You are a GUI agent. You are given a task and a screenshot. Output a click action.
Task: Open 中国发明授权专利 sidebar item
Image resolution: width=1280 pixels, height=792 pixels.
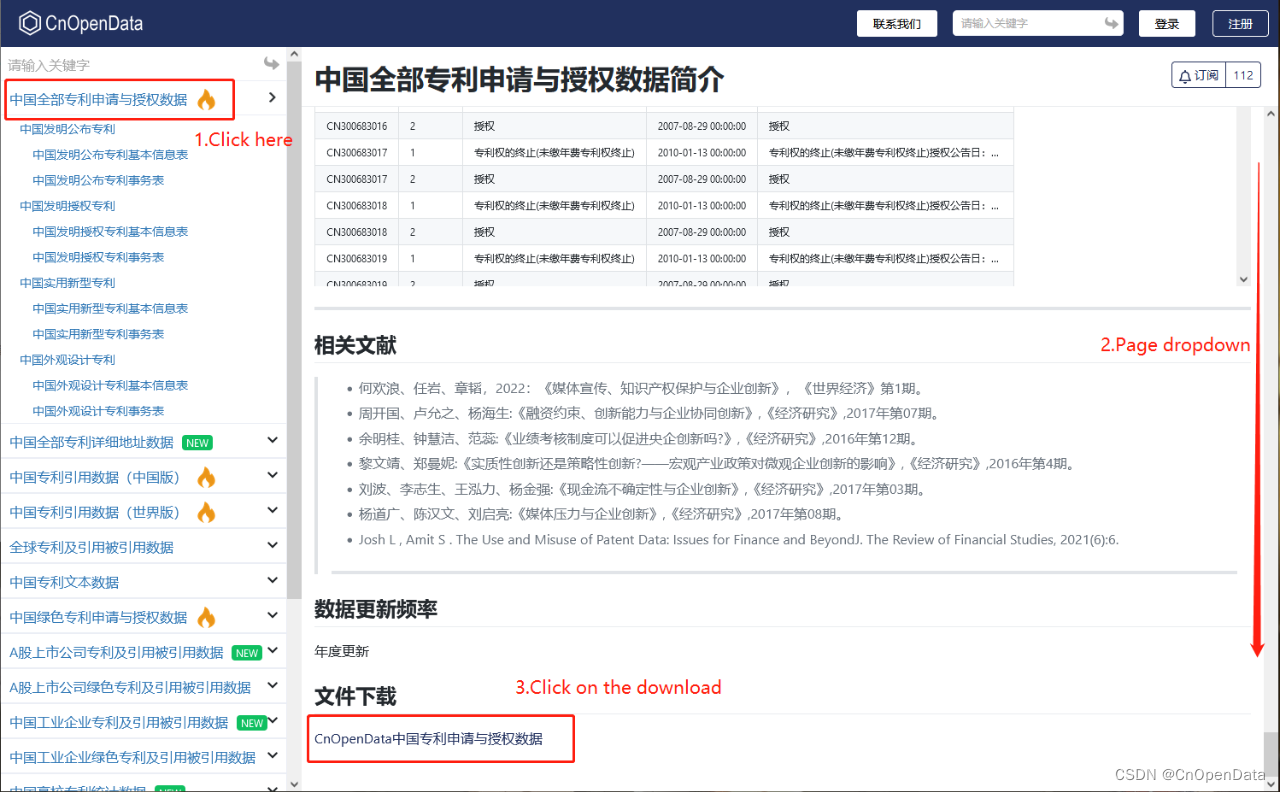(x=67, y=206)
